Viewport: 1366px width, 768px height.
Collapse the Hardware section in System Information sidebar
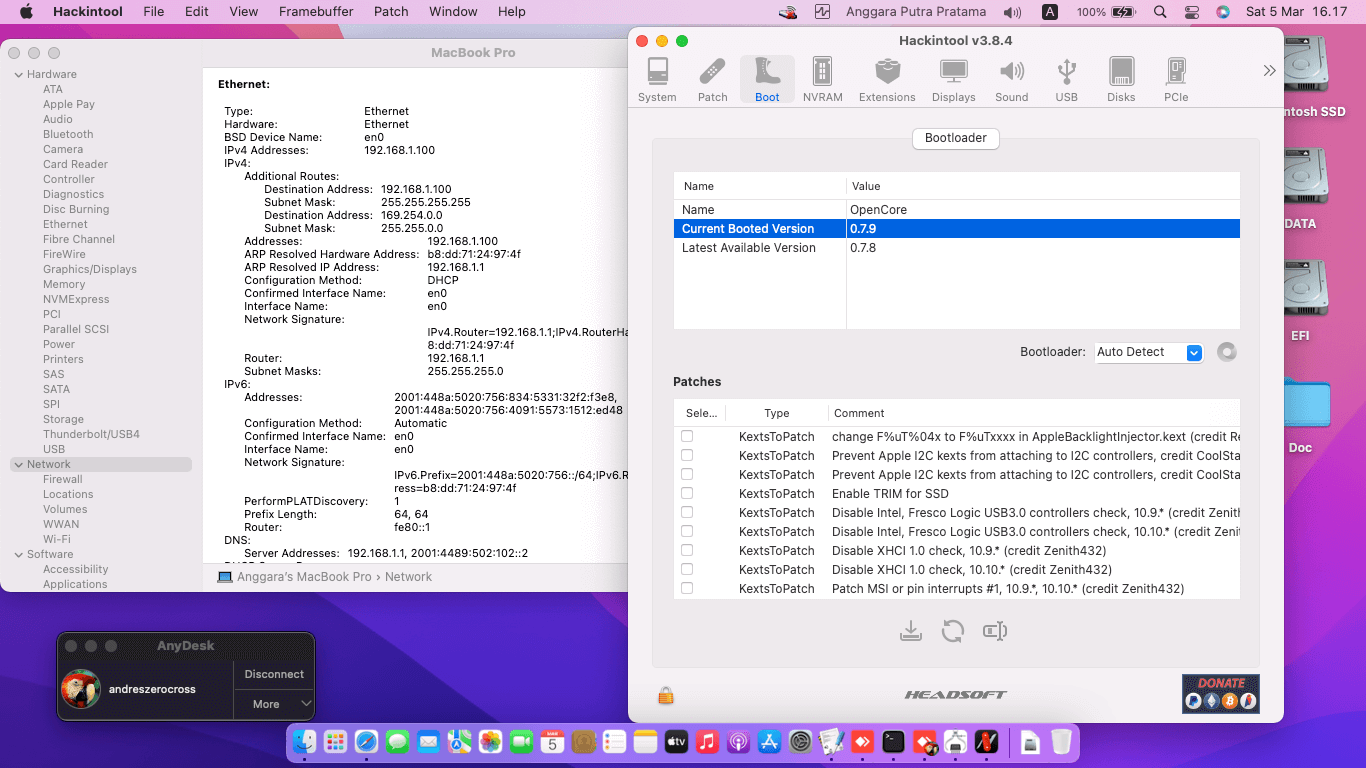[x=18, y=74]
